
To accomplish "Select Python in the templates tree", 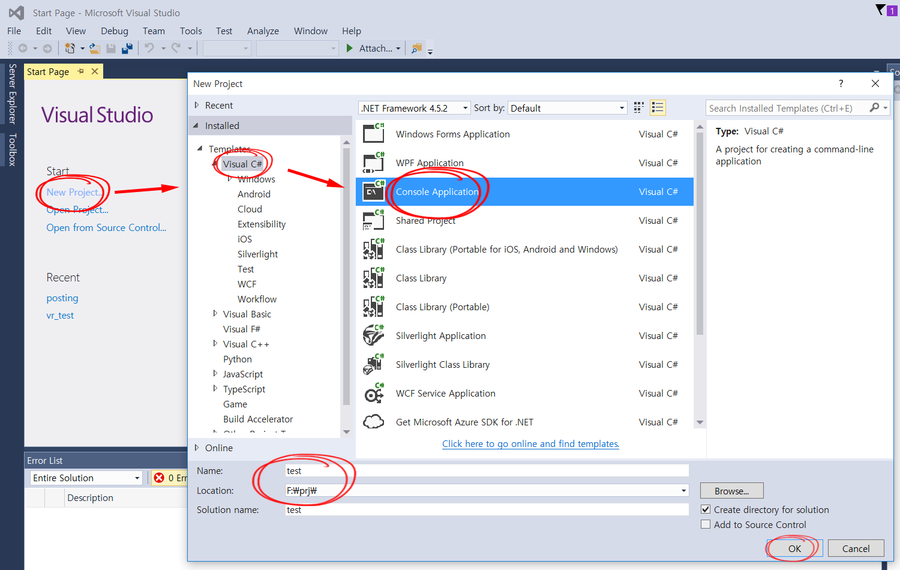I will pyautogui.click(x=237, y=359).
